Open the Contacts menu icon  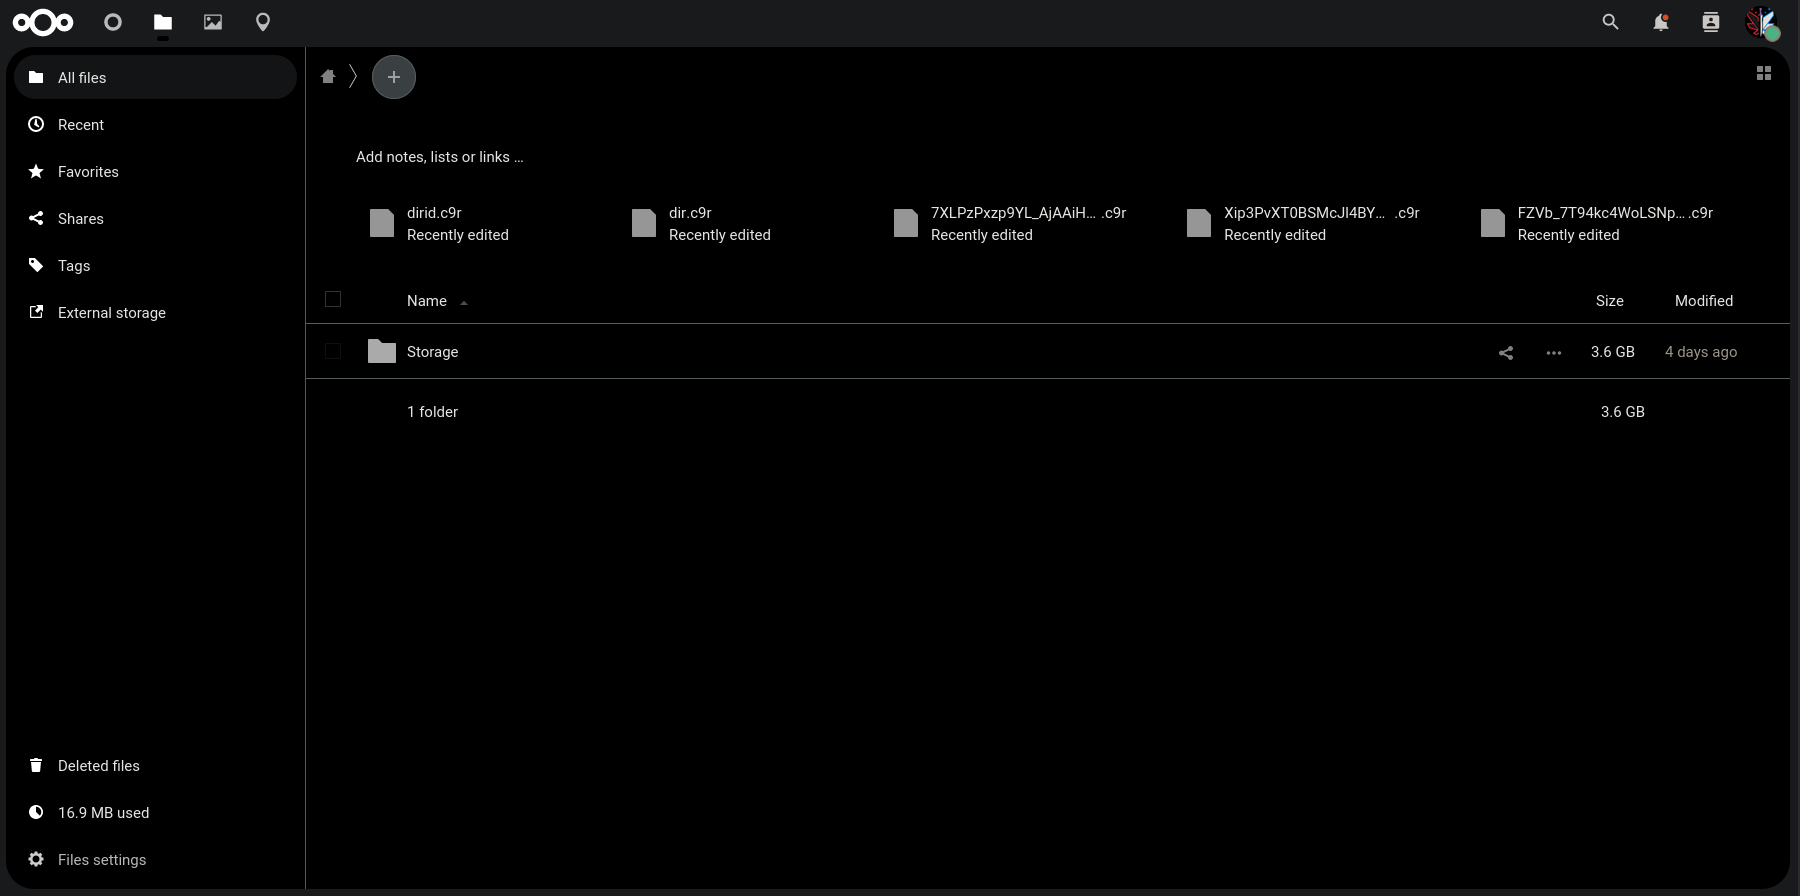coord(1710,22)
